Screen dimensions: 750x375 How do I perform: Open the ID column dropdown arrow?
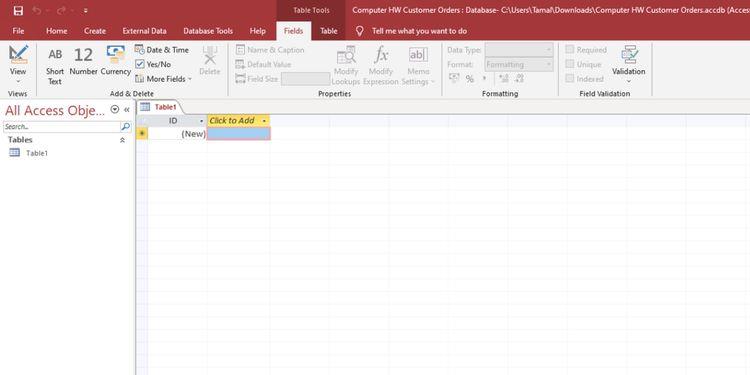coord(201,121)
